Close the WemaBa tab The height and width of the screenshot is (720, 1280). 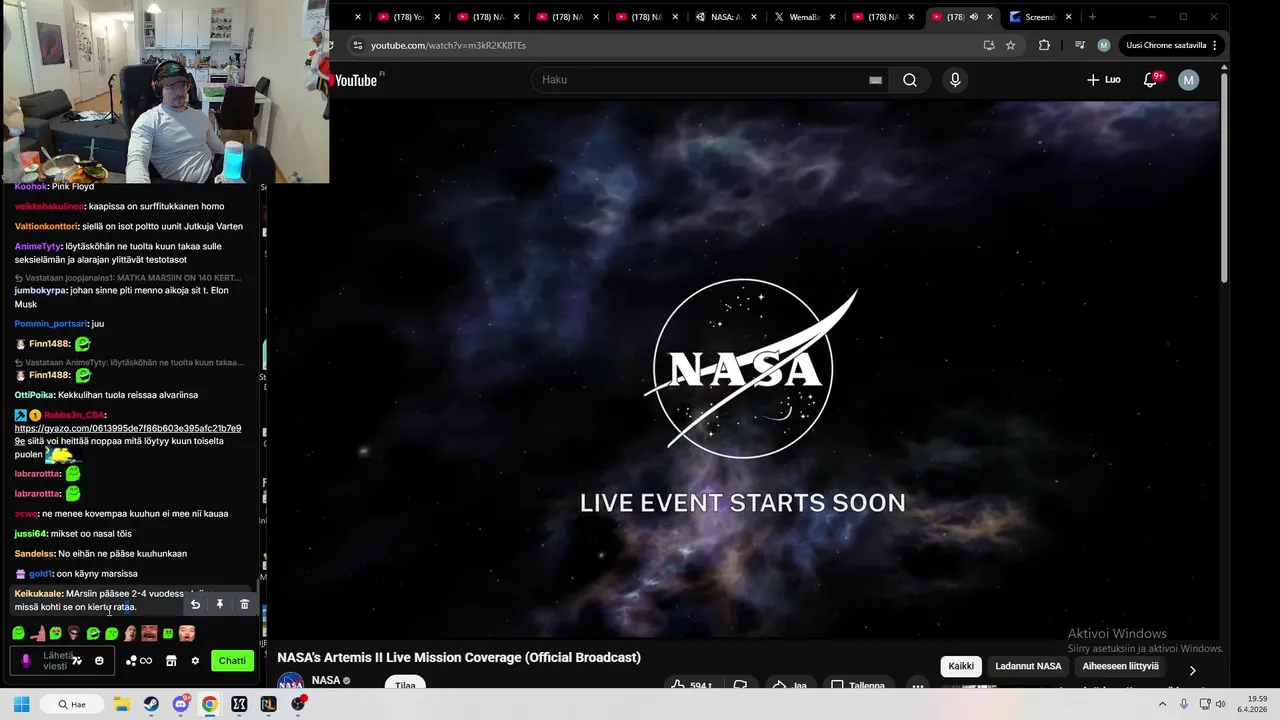(x=832, y=17)
